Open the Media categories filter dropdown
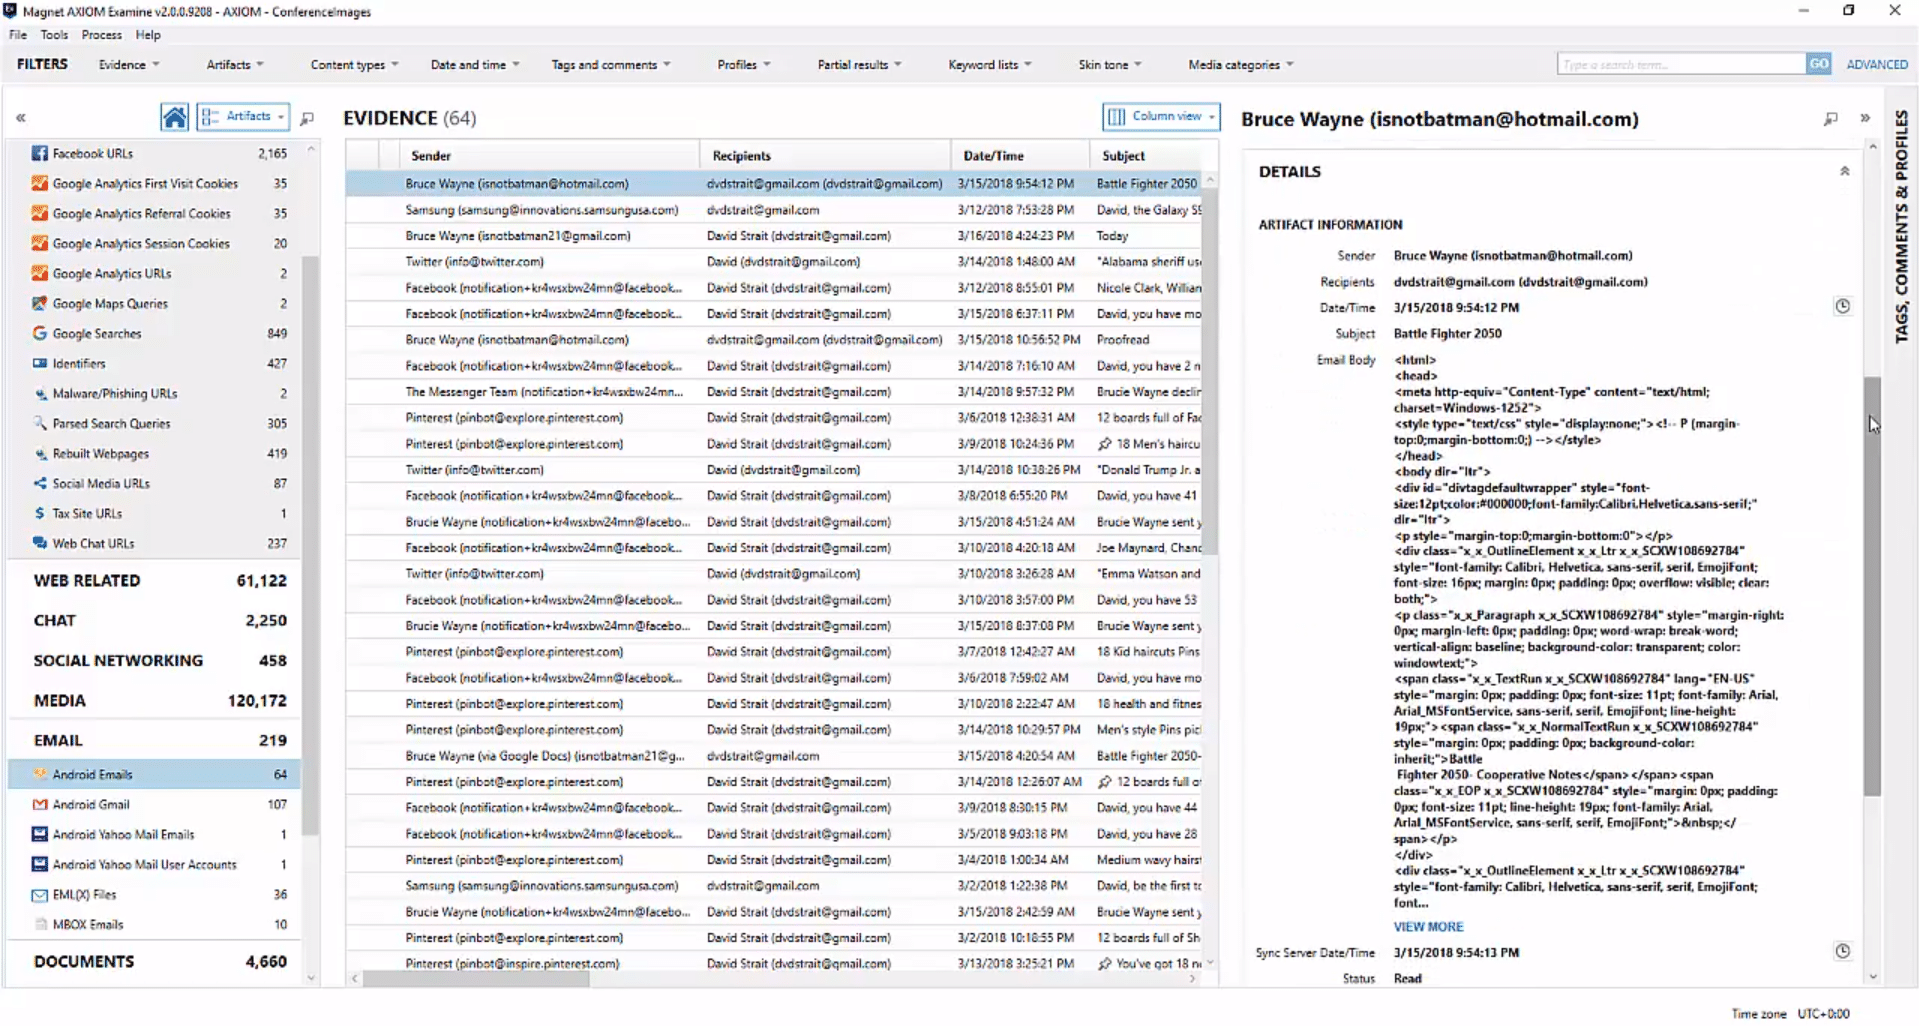The width and height of the screenshot is (1919, 1026). pyautogui.click(x=1240, y=64)
